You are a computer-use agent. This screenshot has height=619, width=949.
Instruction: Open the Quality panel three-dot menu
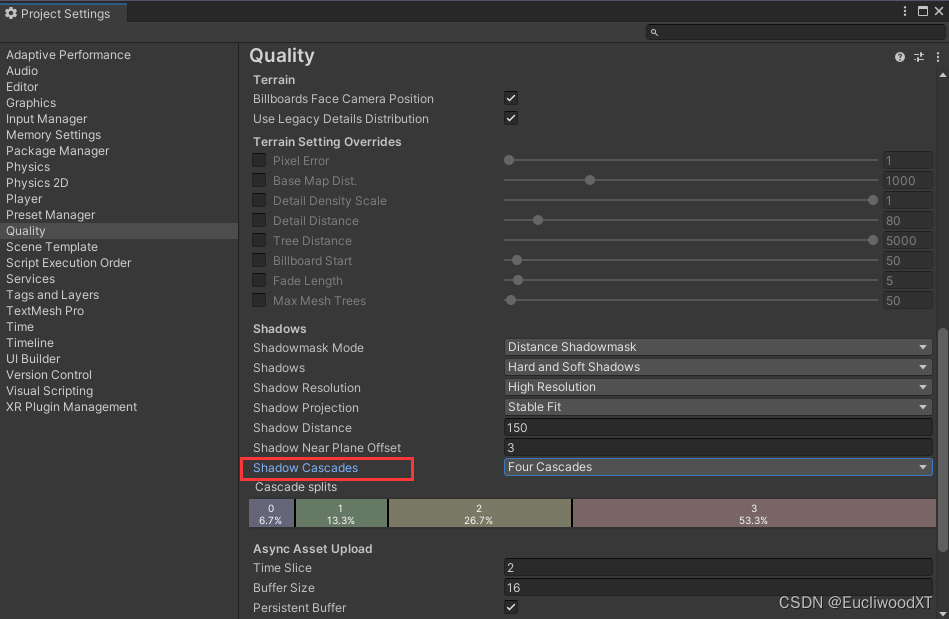click(938, 57)
